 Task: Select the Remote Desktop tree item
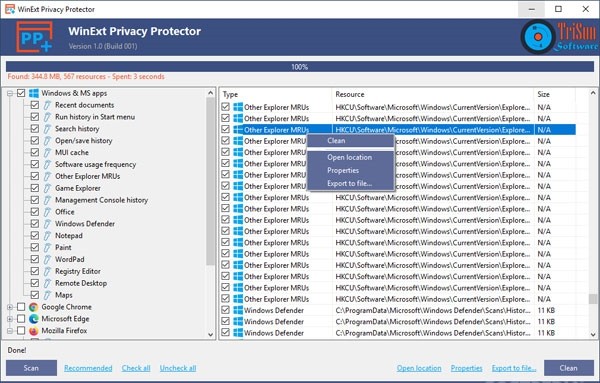pos(81,283)
